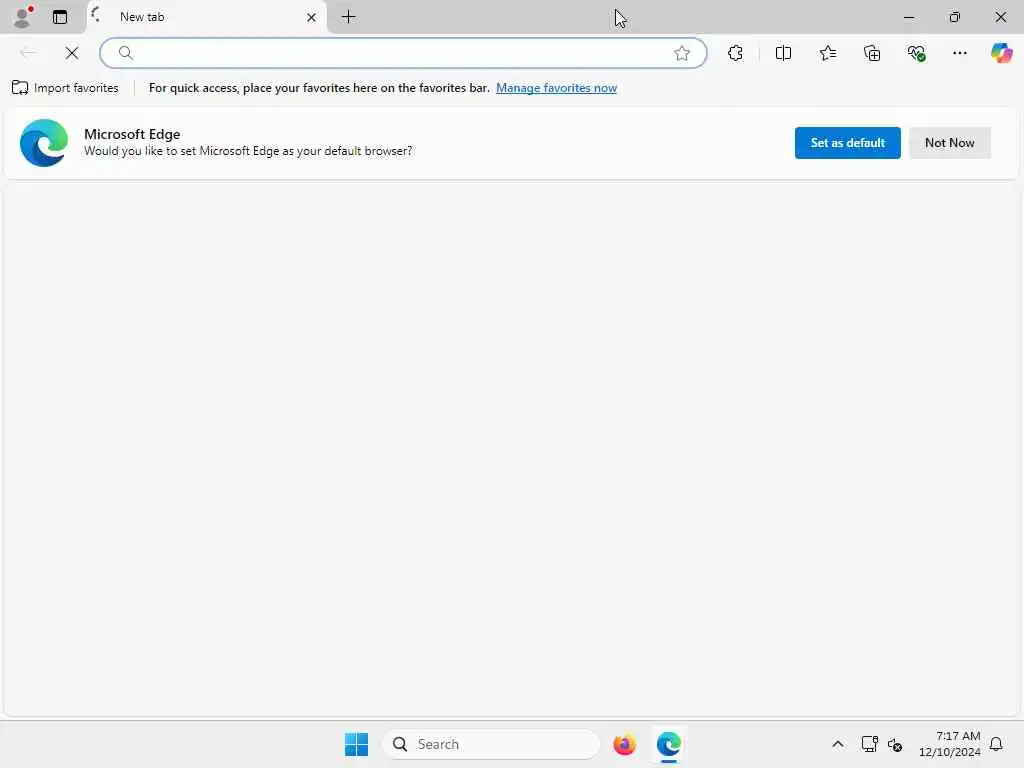Launch Copilot from toolbar
Image resolution: width=1024 pixels, height=768 pixels.
coord(1001,53)
